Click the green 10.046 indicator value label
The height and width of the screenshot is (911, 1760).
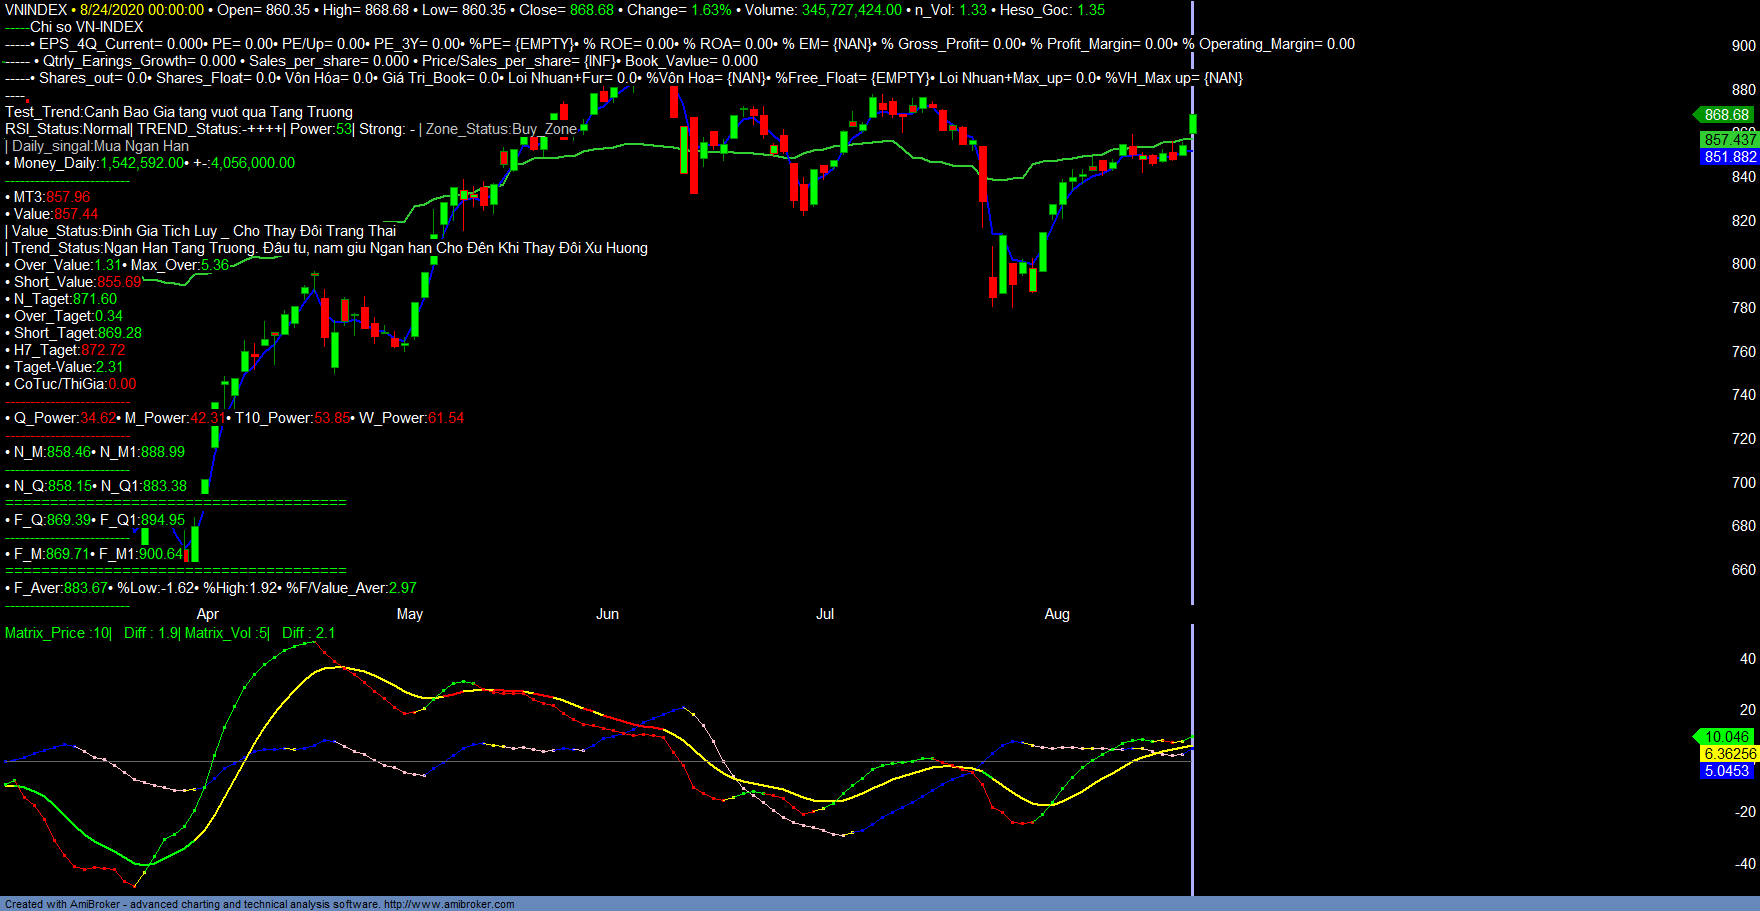point(1725,737)
